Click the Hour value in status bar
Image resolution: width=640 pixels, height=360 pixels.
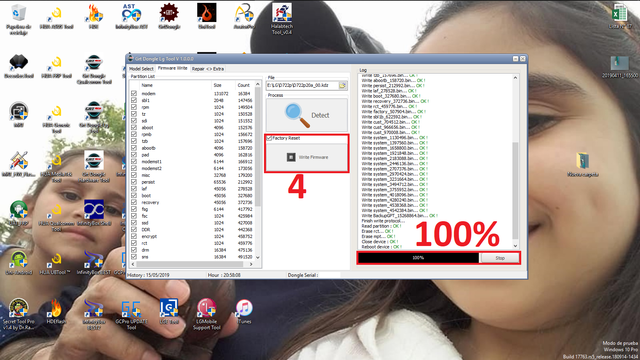point(232,275)
